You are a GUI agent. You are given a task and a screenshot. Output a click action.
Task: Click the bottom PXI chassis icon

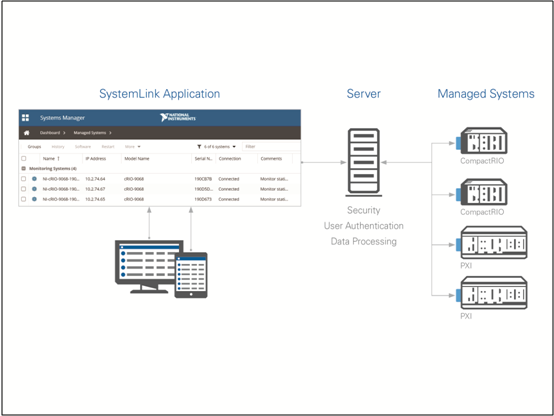click(491, 293)
